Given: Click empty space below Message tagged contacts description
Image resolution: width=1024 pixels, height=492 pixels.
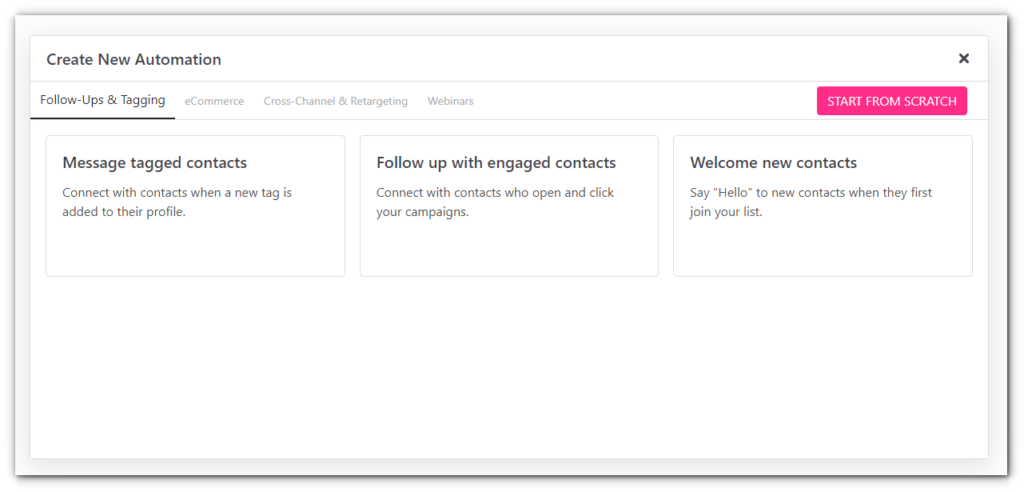Looking at the screenshot, I should (195, 248).
